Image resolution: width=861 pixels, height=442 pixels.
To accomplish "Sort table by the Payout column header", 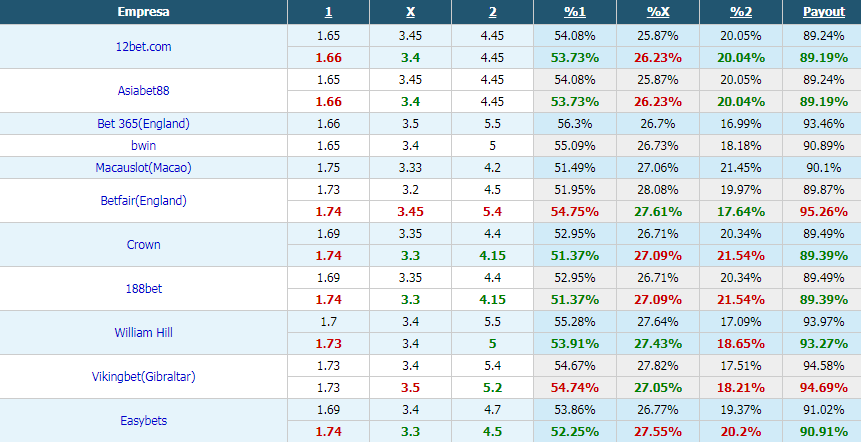I will [x=824, y=12].
